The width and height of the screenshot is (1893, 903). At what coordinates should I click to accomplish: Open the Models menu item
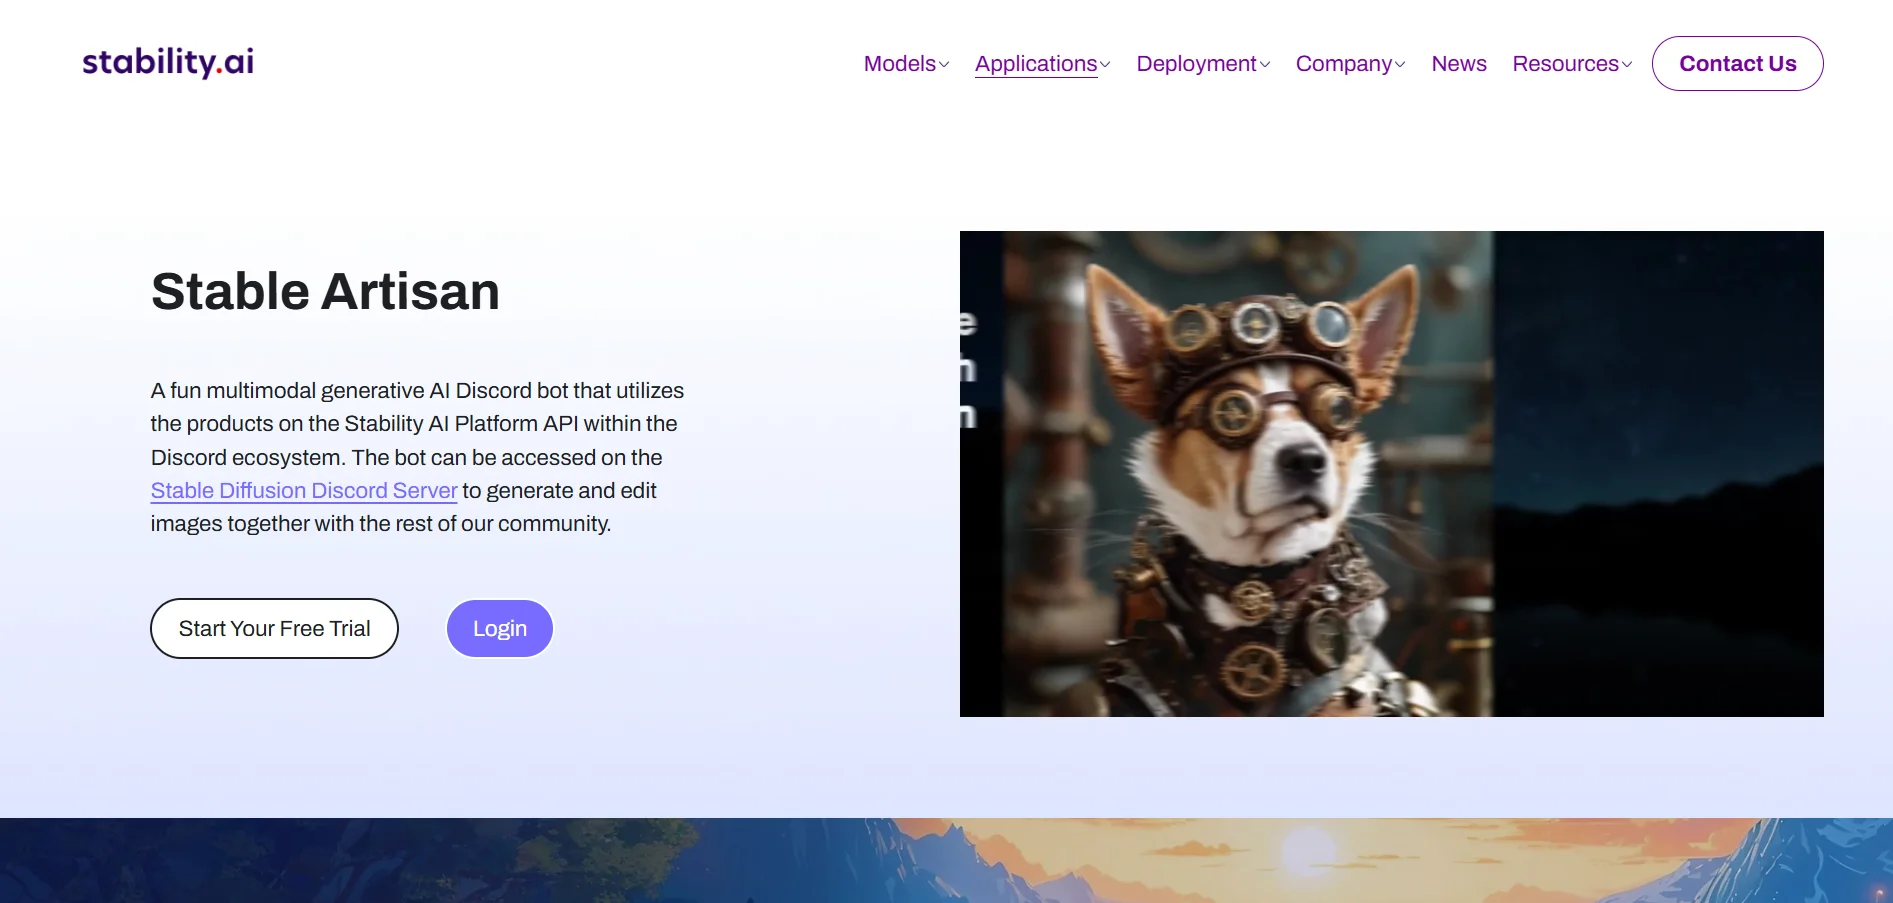[x=900, y=64]
